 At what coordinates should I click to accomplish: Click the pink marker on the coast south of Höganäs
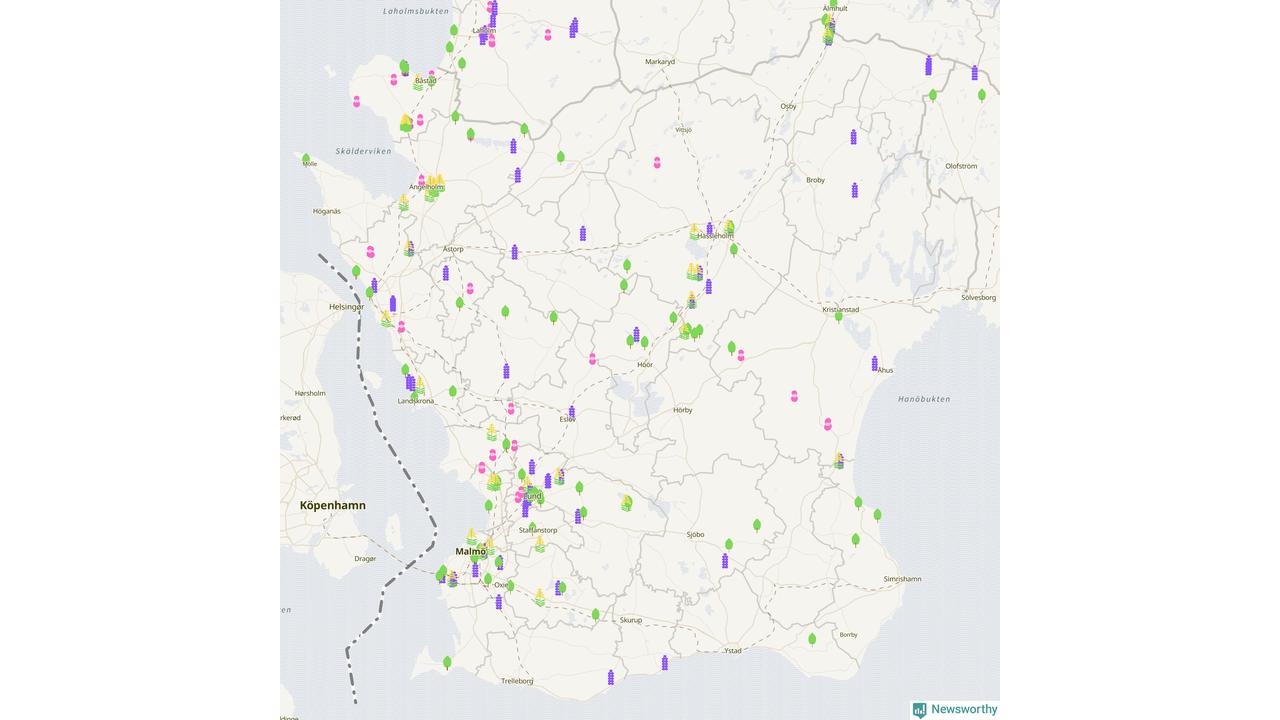click(x=370, y=252)
